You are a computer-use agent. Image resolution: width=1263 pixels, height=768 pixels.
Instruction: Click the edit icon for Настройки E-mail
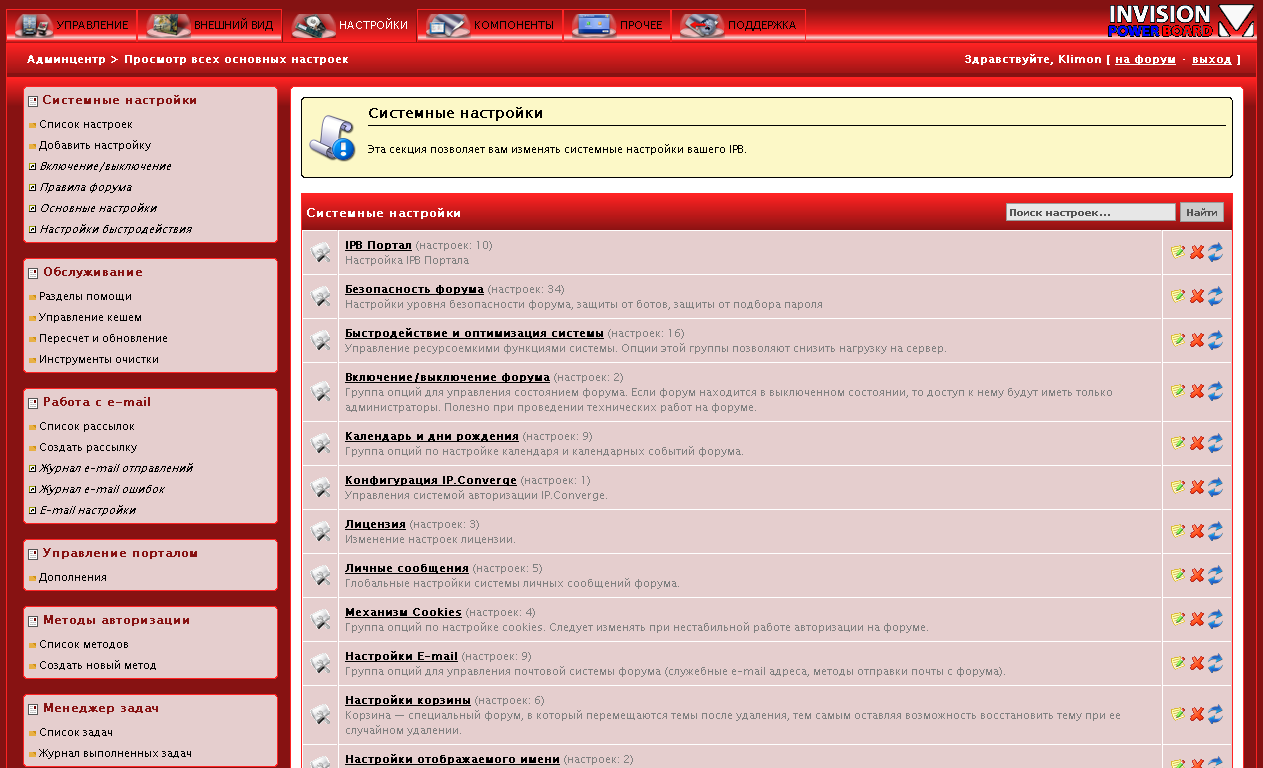click(x=1178, y=663)
